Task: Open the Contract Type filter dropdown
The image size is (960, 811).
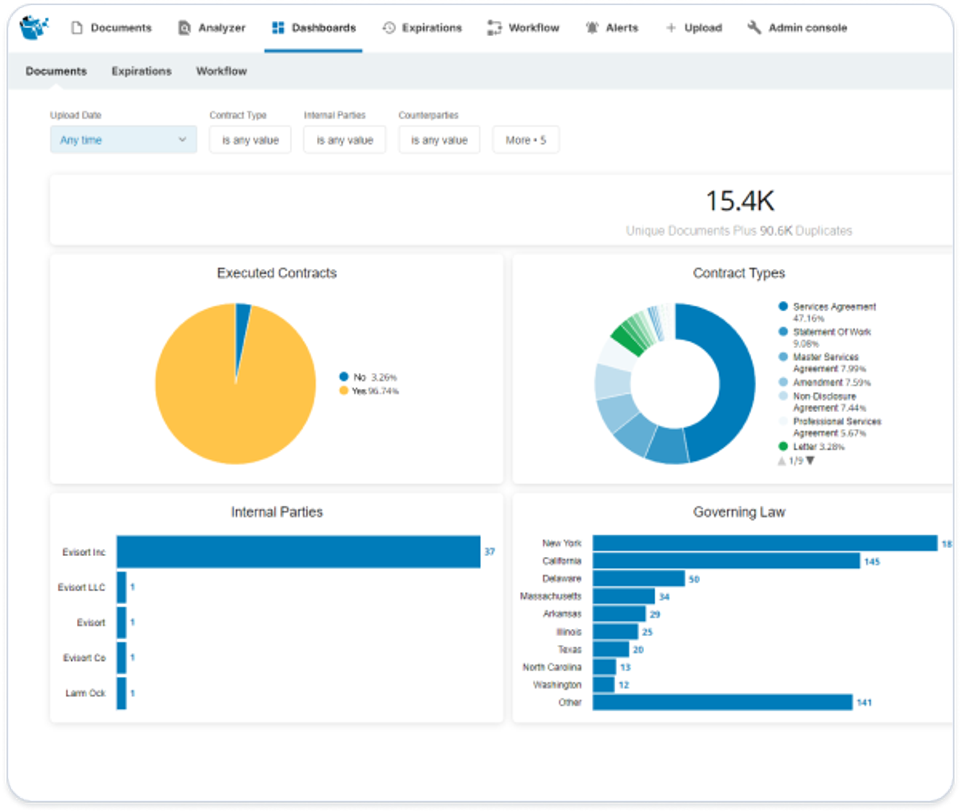Action: 249,139
